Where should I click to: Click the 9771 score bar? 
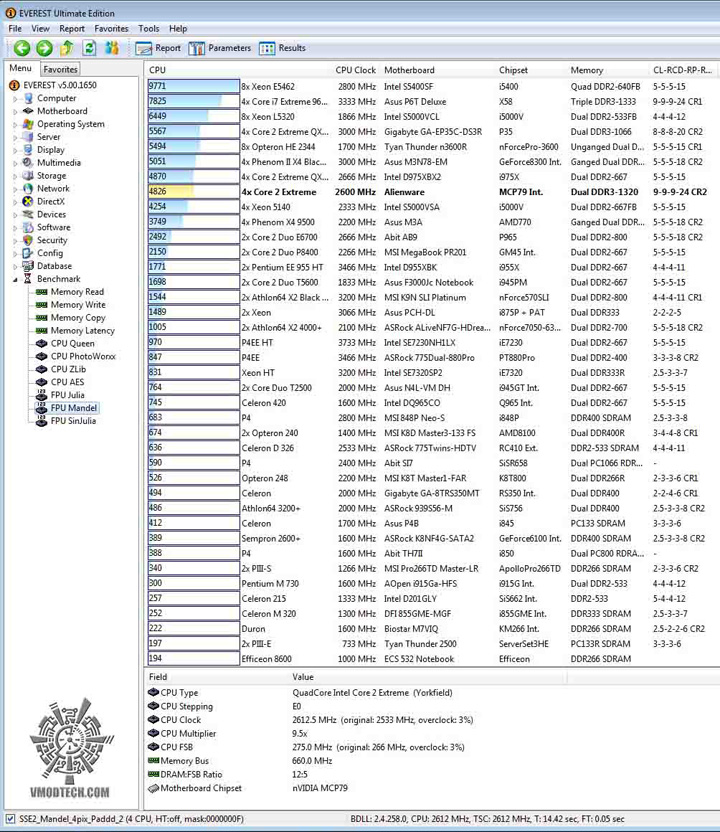pos(194,86)
